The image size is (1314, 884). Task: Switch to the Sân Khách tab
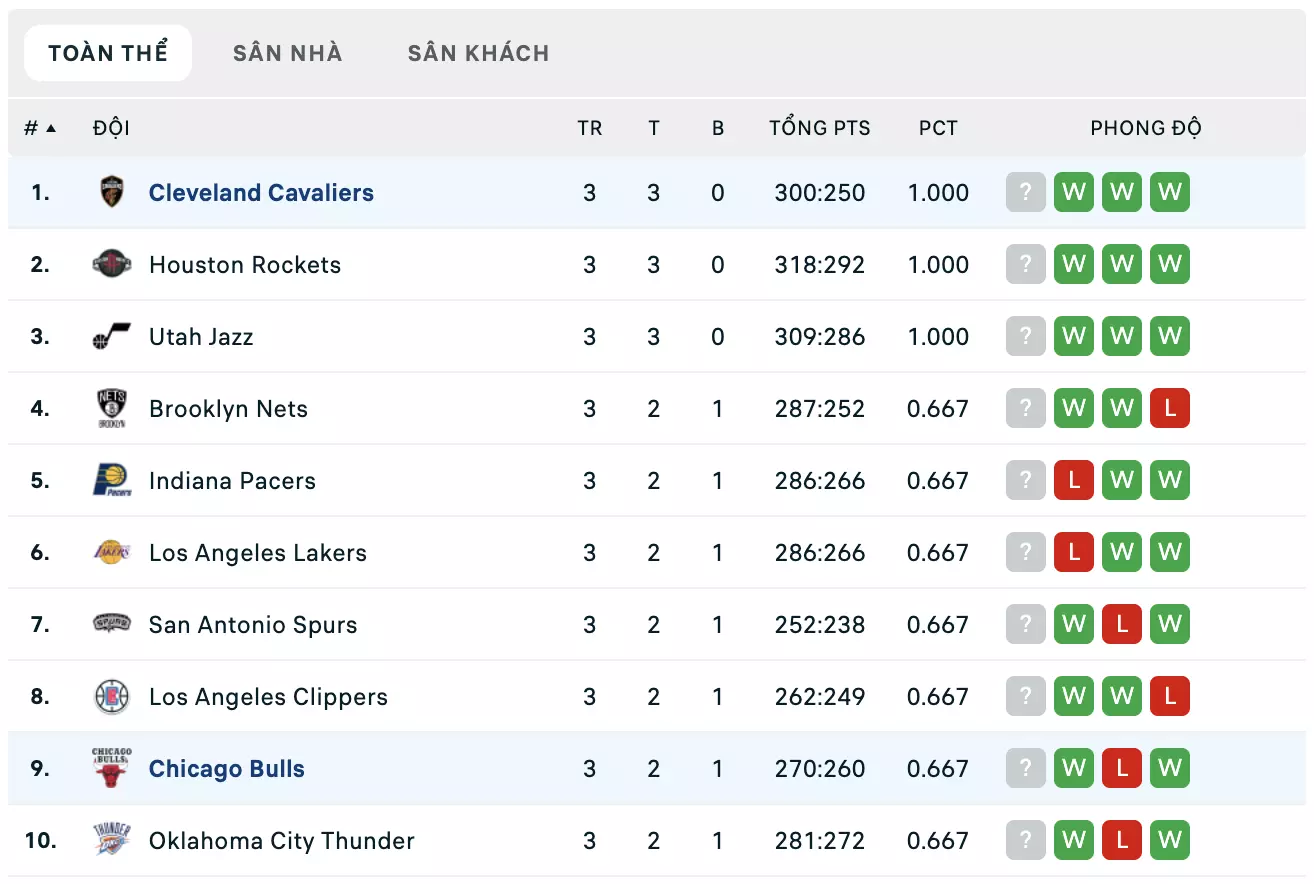click(478, 53)
